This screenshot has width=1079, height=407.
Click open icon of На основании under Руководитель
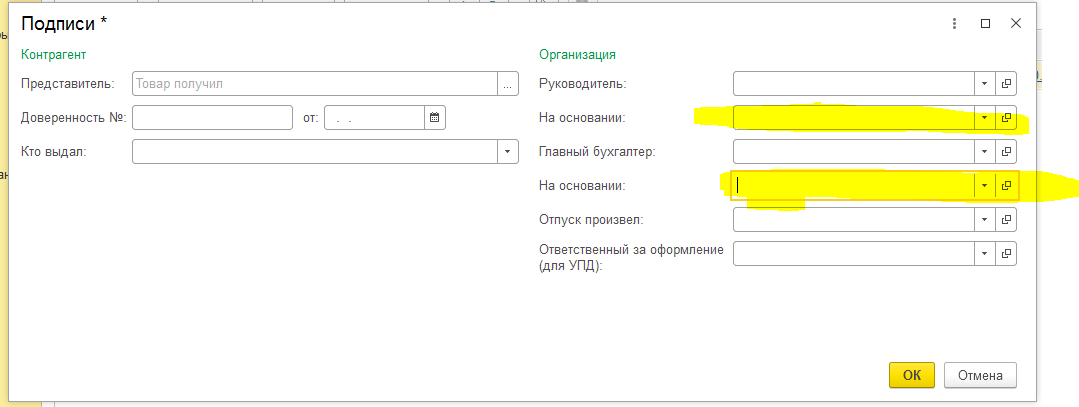[x=1006, y=118]
